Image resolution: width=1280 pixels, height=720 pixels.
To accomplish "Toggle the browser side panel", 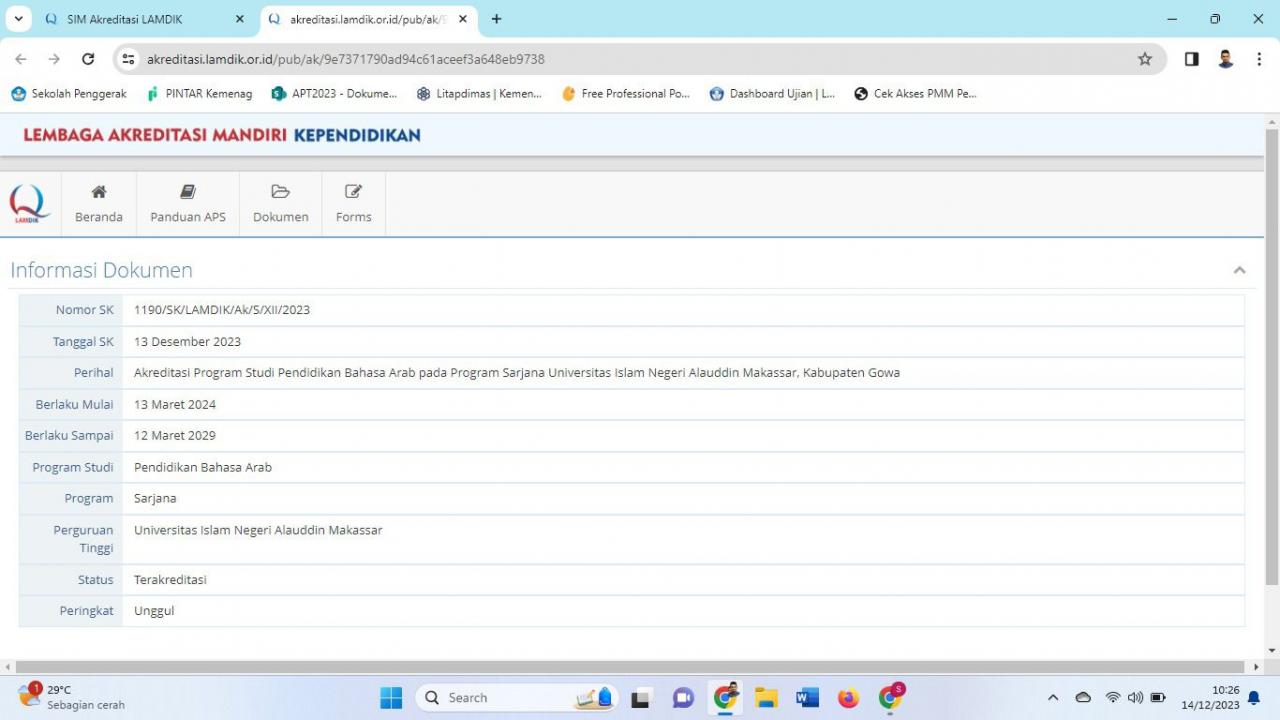I will (x=1191, y=59).
